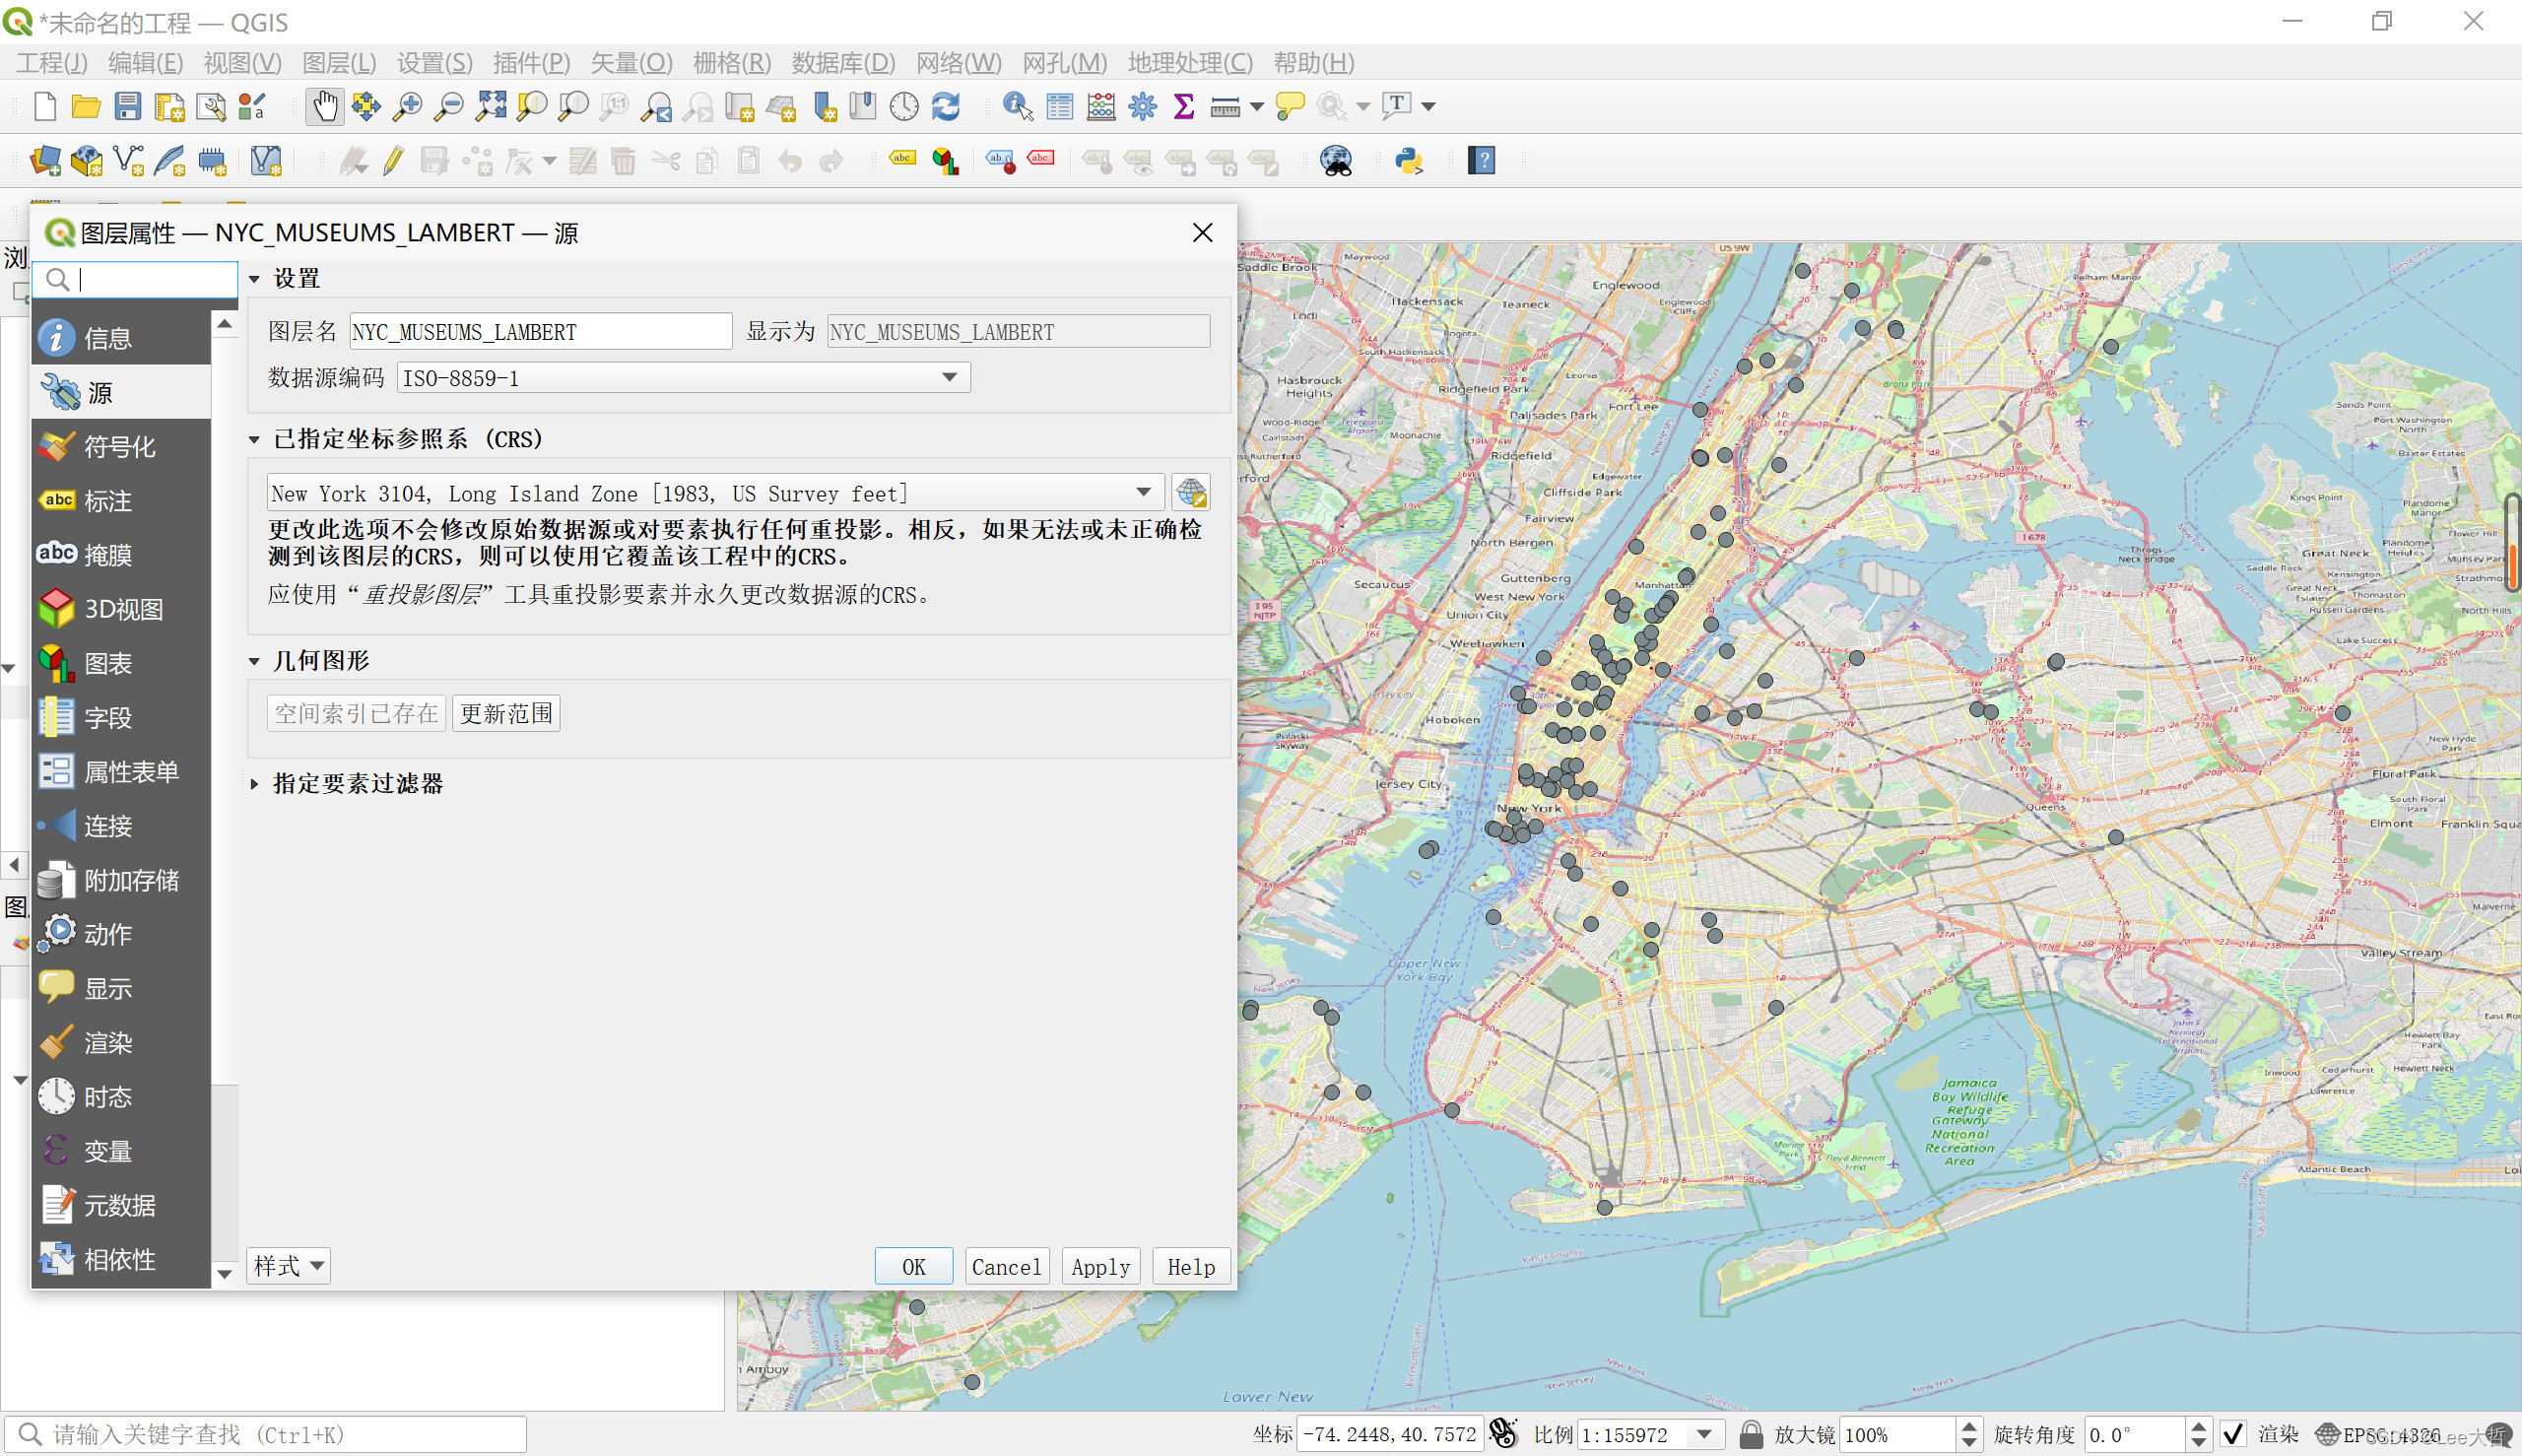This screenshot has width=2522, height=1456.
Task: Open the Python console icon
Action: click(1409, 161)
